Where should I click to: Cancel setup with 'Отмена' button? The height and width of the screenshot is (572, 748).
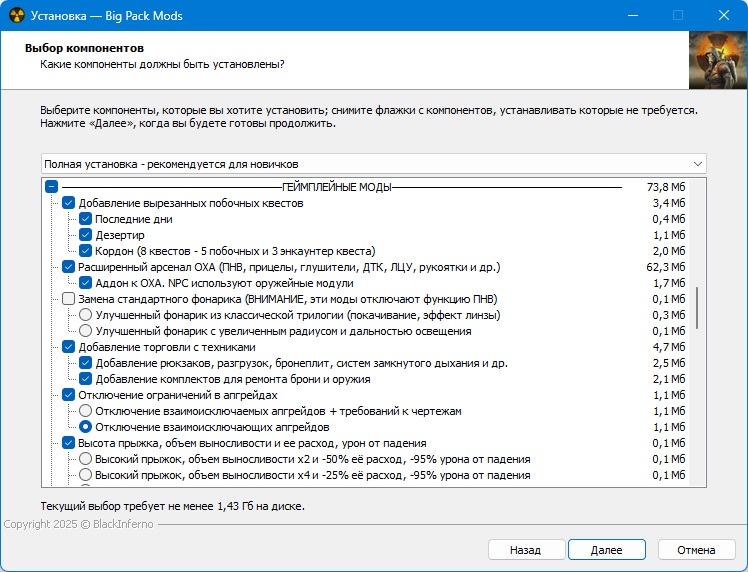tap(695, 550)
